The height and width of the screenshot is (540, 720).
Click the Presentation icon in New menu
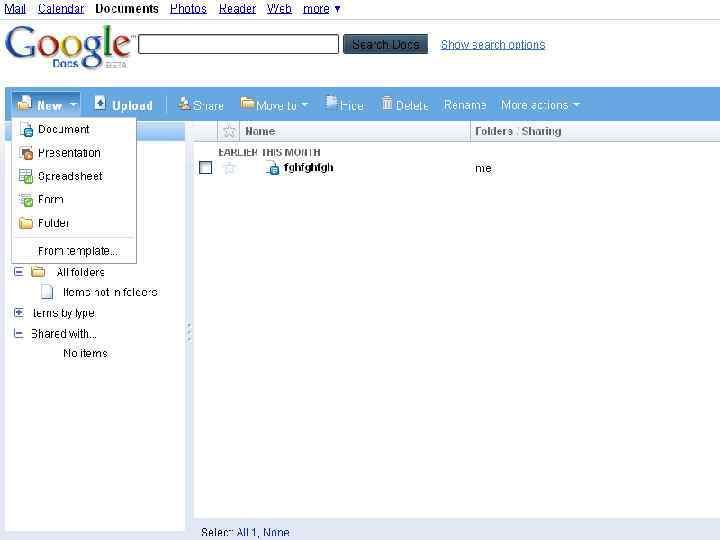pyautogui.click(x=27, y=153)
